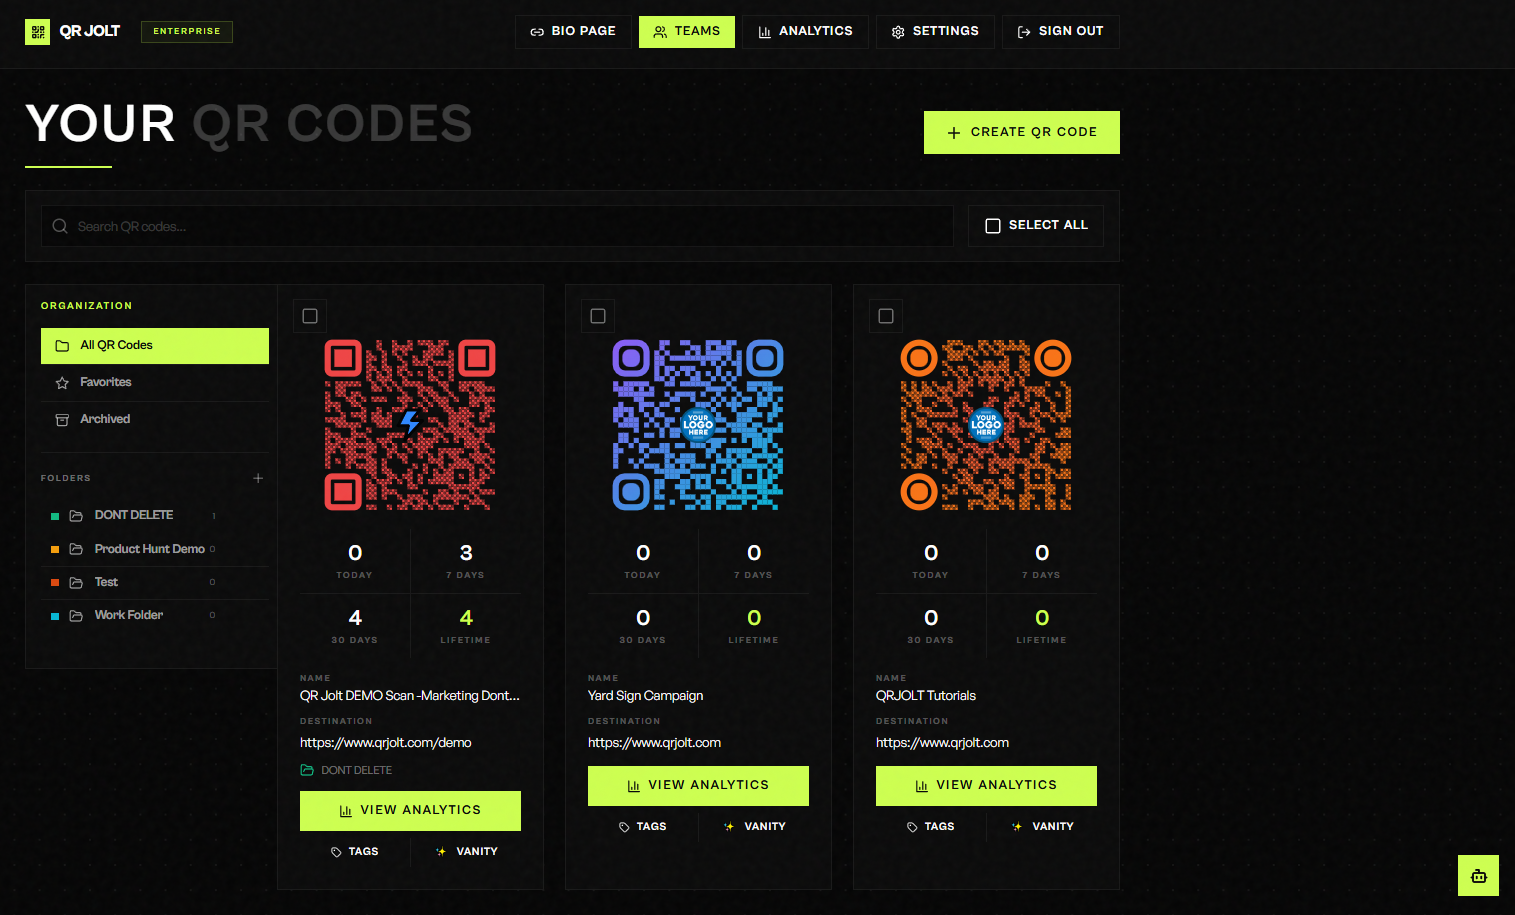Click the QR Jolt logo icon

pyautogui.click(x=37, y=32)
